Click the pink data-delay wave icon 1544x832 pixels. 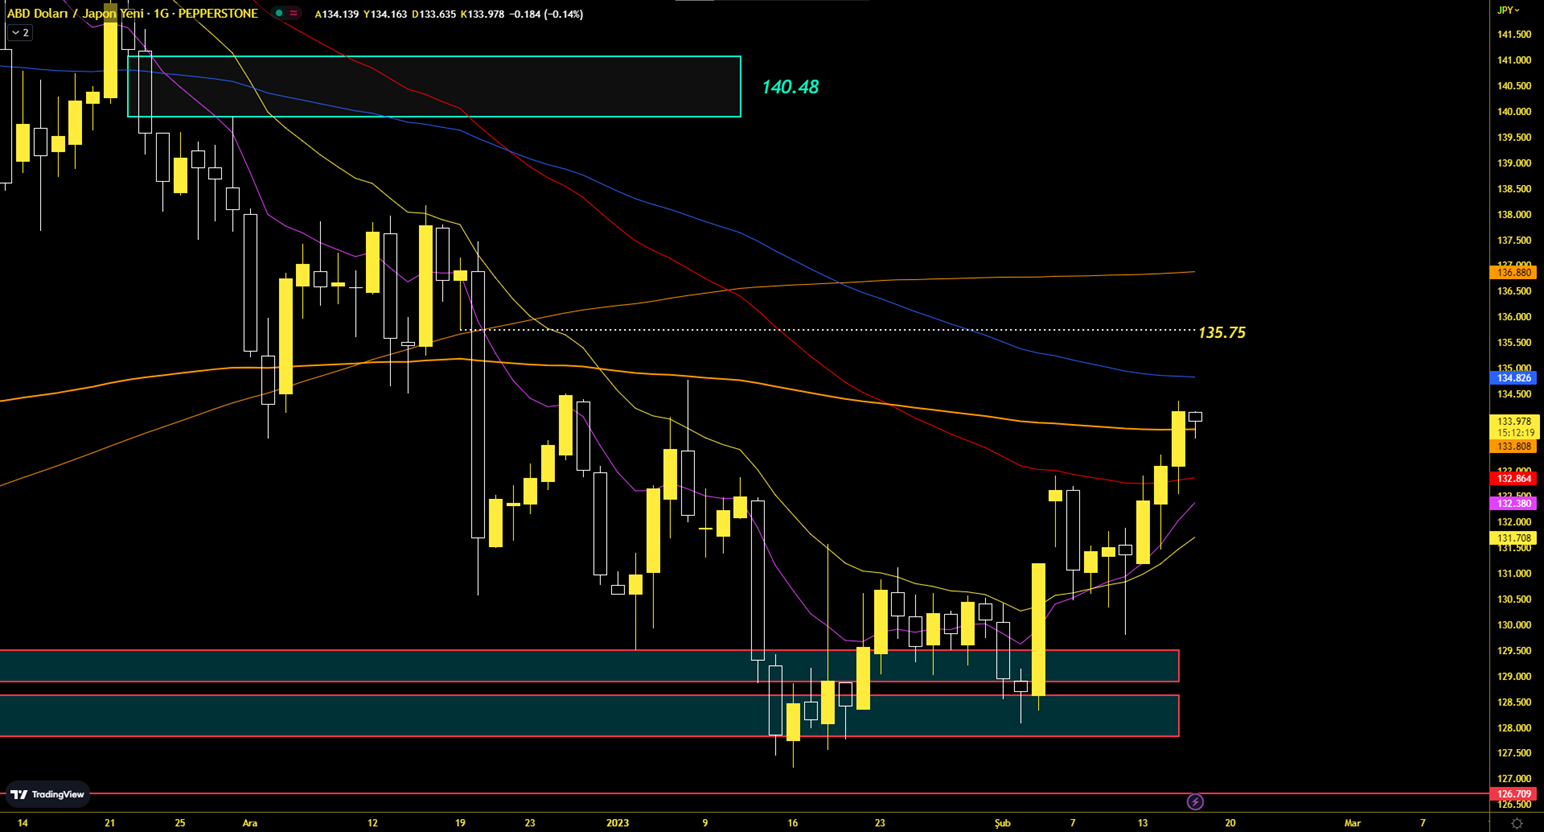[294, 14]
